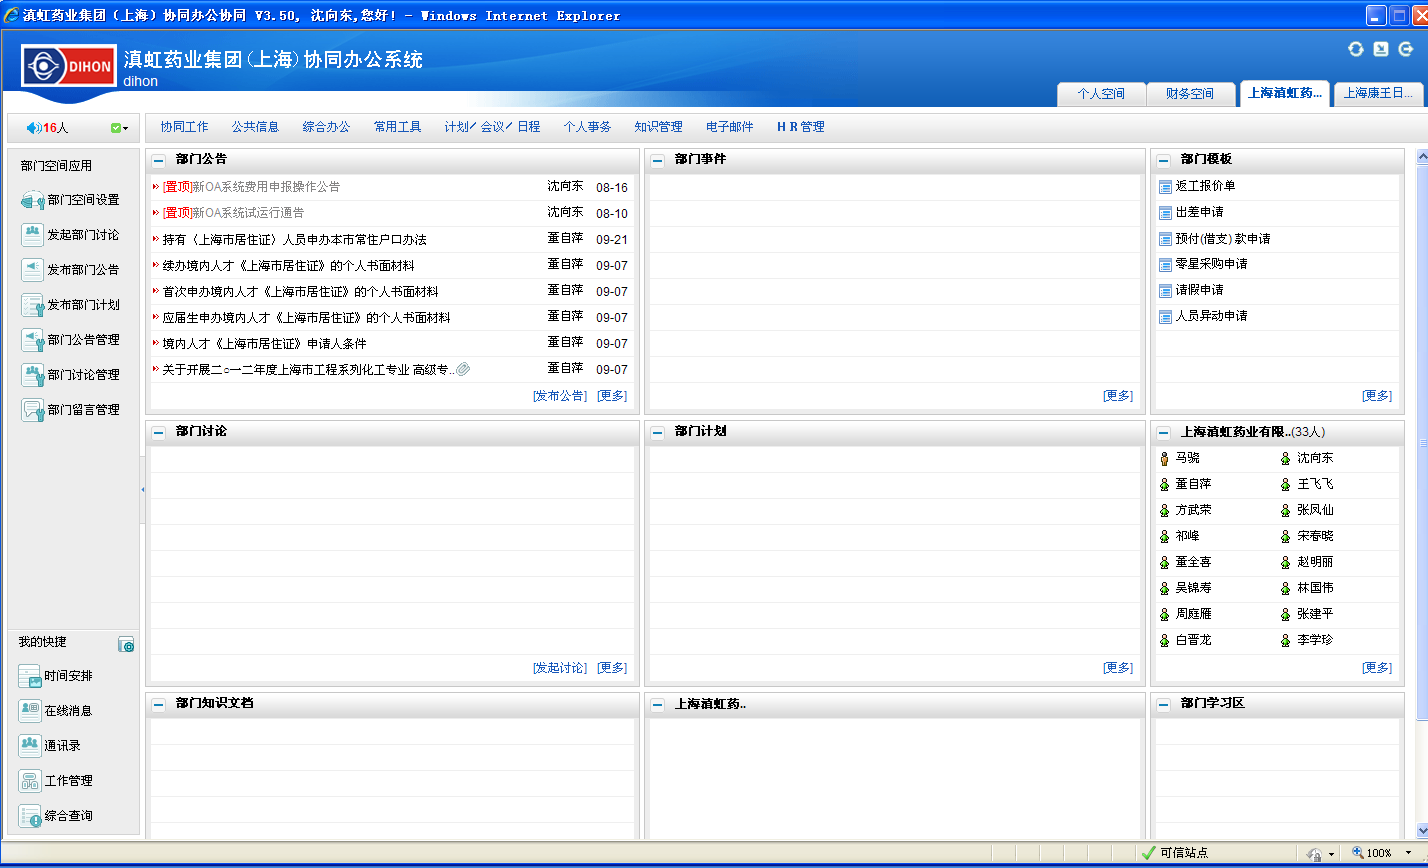
Task: Open the green online-status dropdown
Action: (120, 128)
